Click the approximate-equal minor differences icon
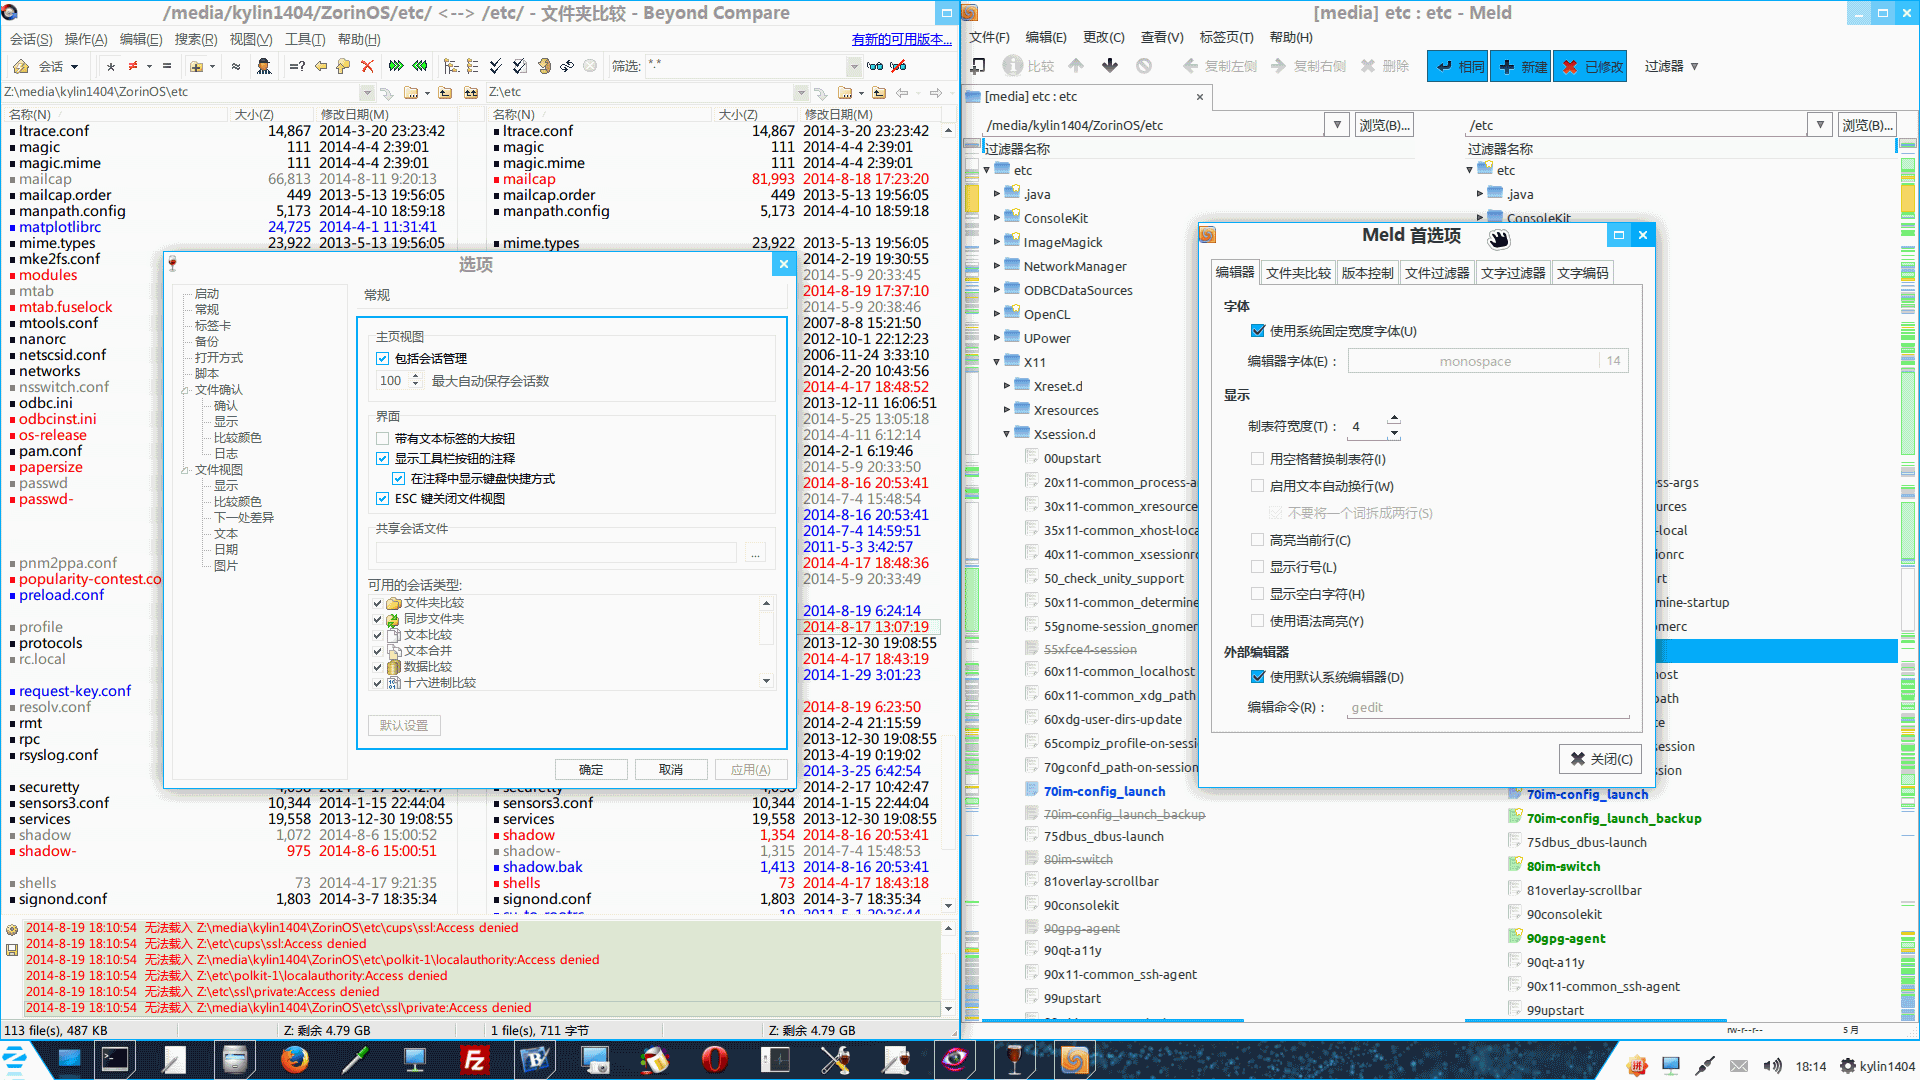 pyautogui.click(x=236, y=66)
